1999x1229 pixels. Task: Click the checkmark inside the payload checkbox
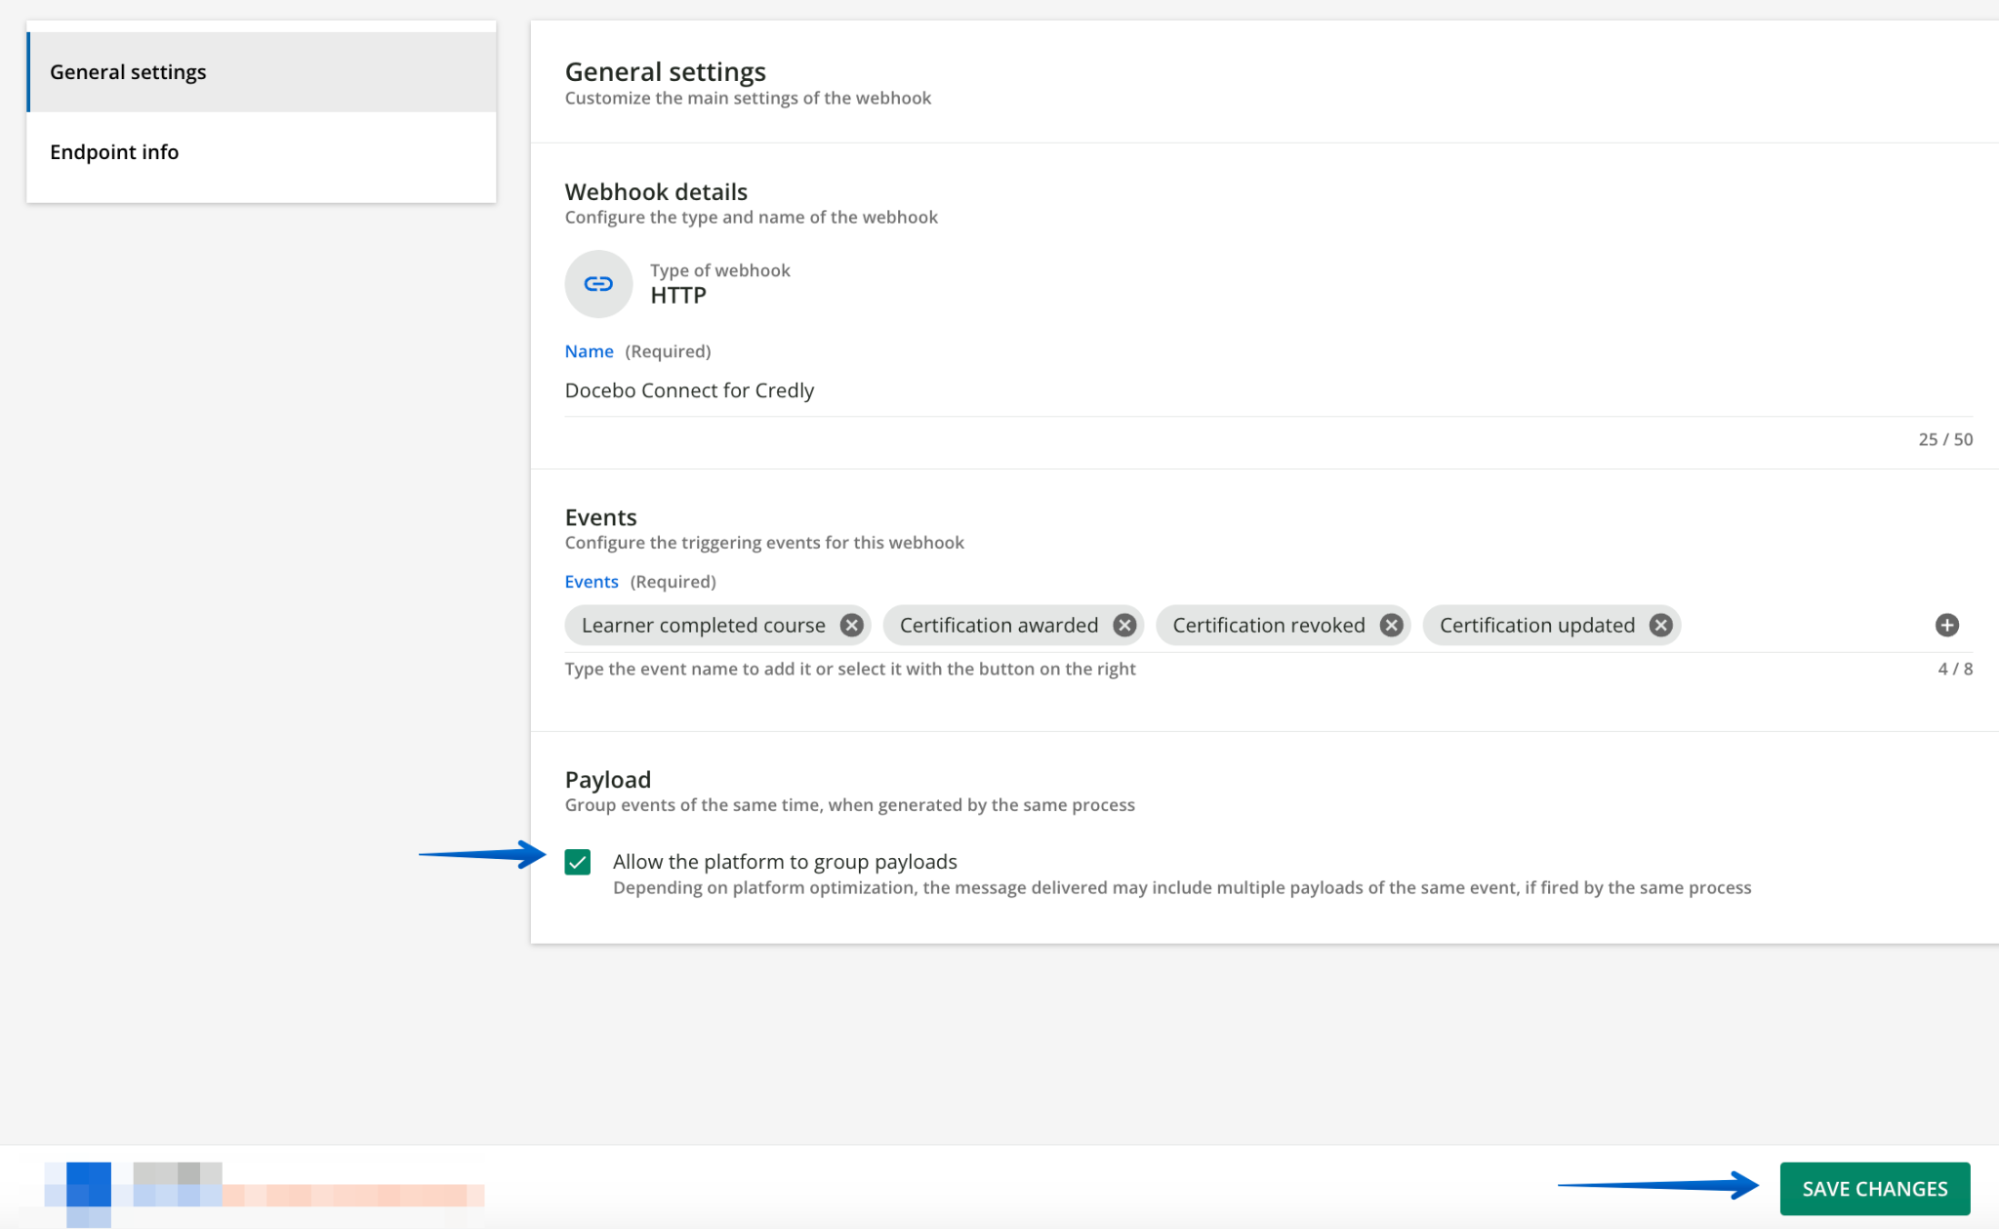[x=578, y=861]
